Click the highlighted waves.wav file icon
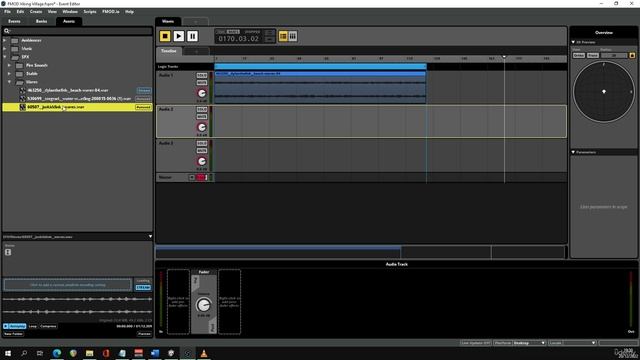The width and height of the screenshot is (640, 360). coord(23,107)
